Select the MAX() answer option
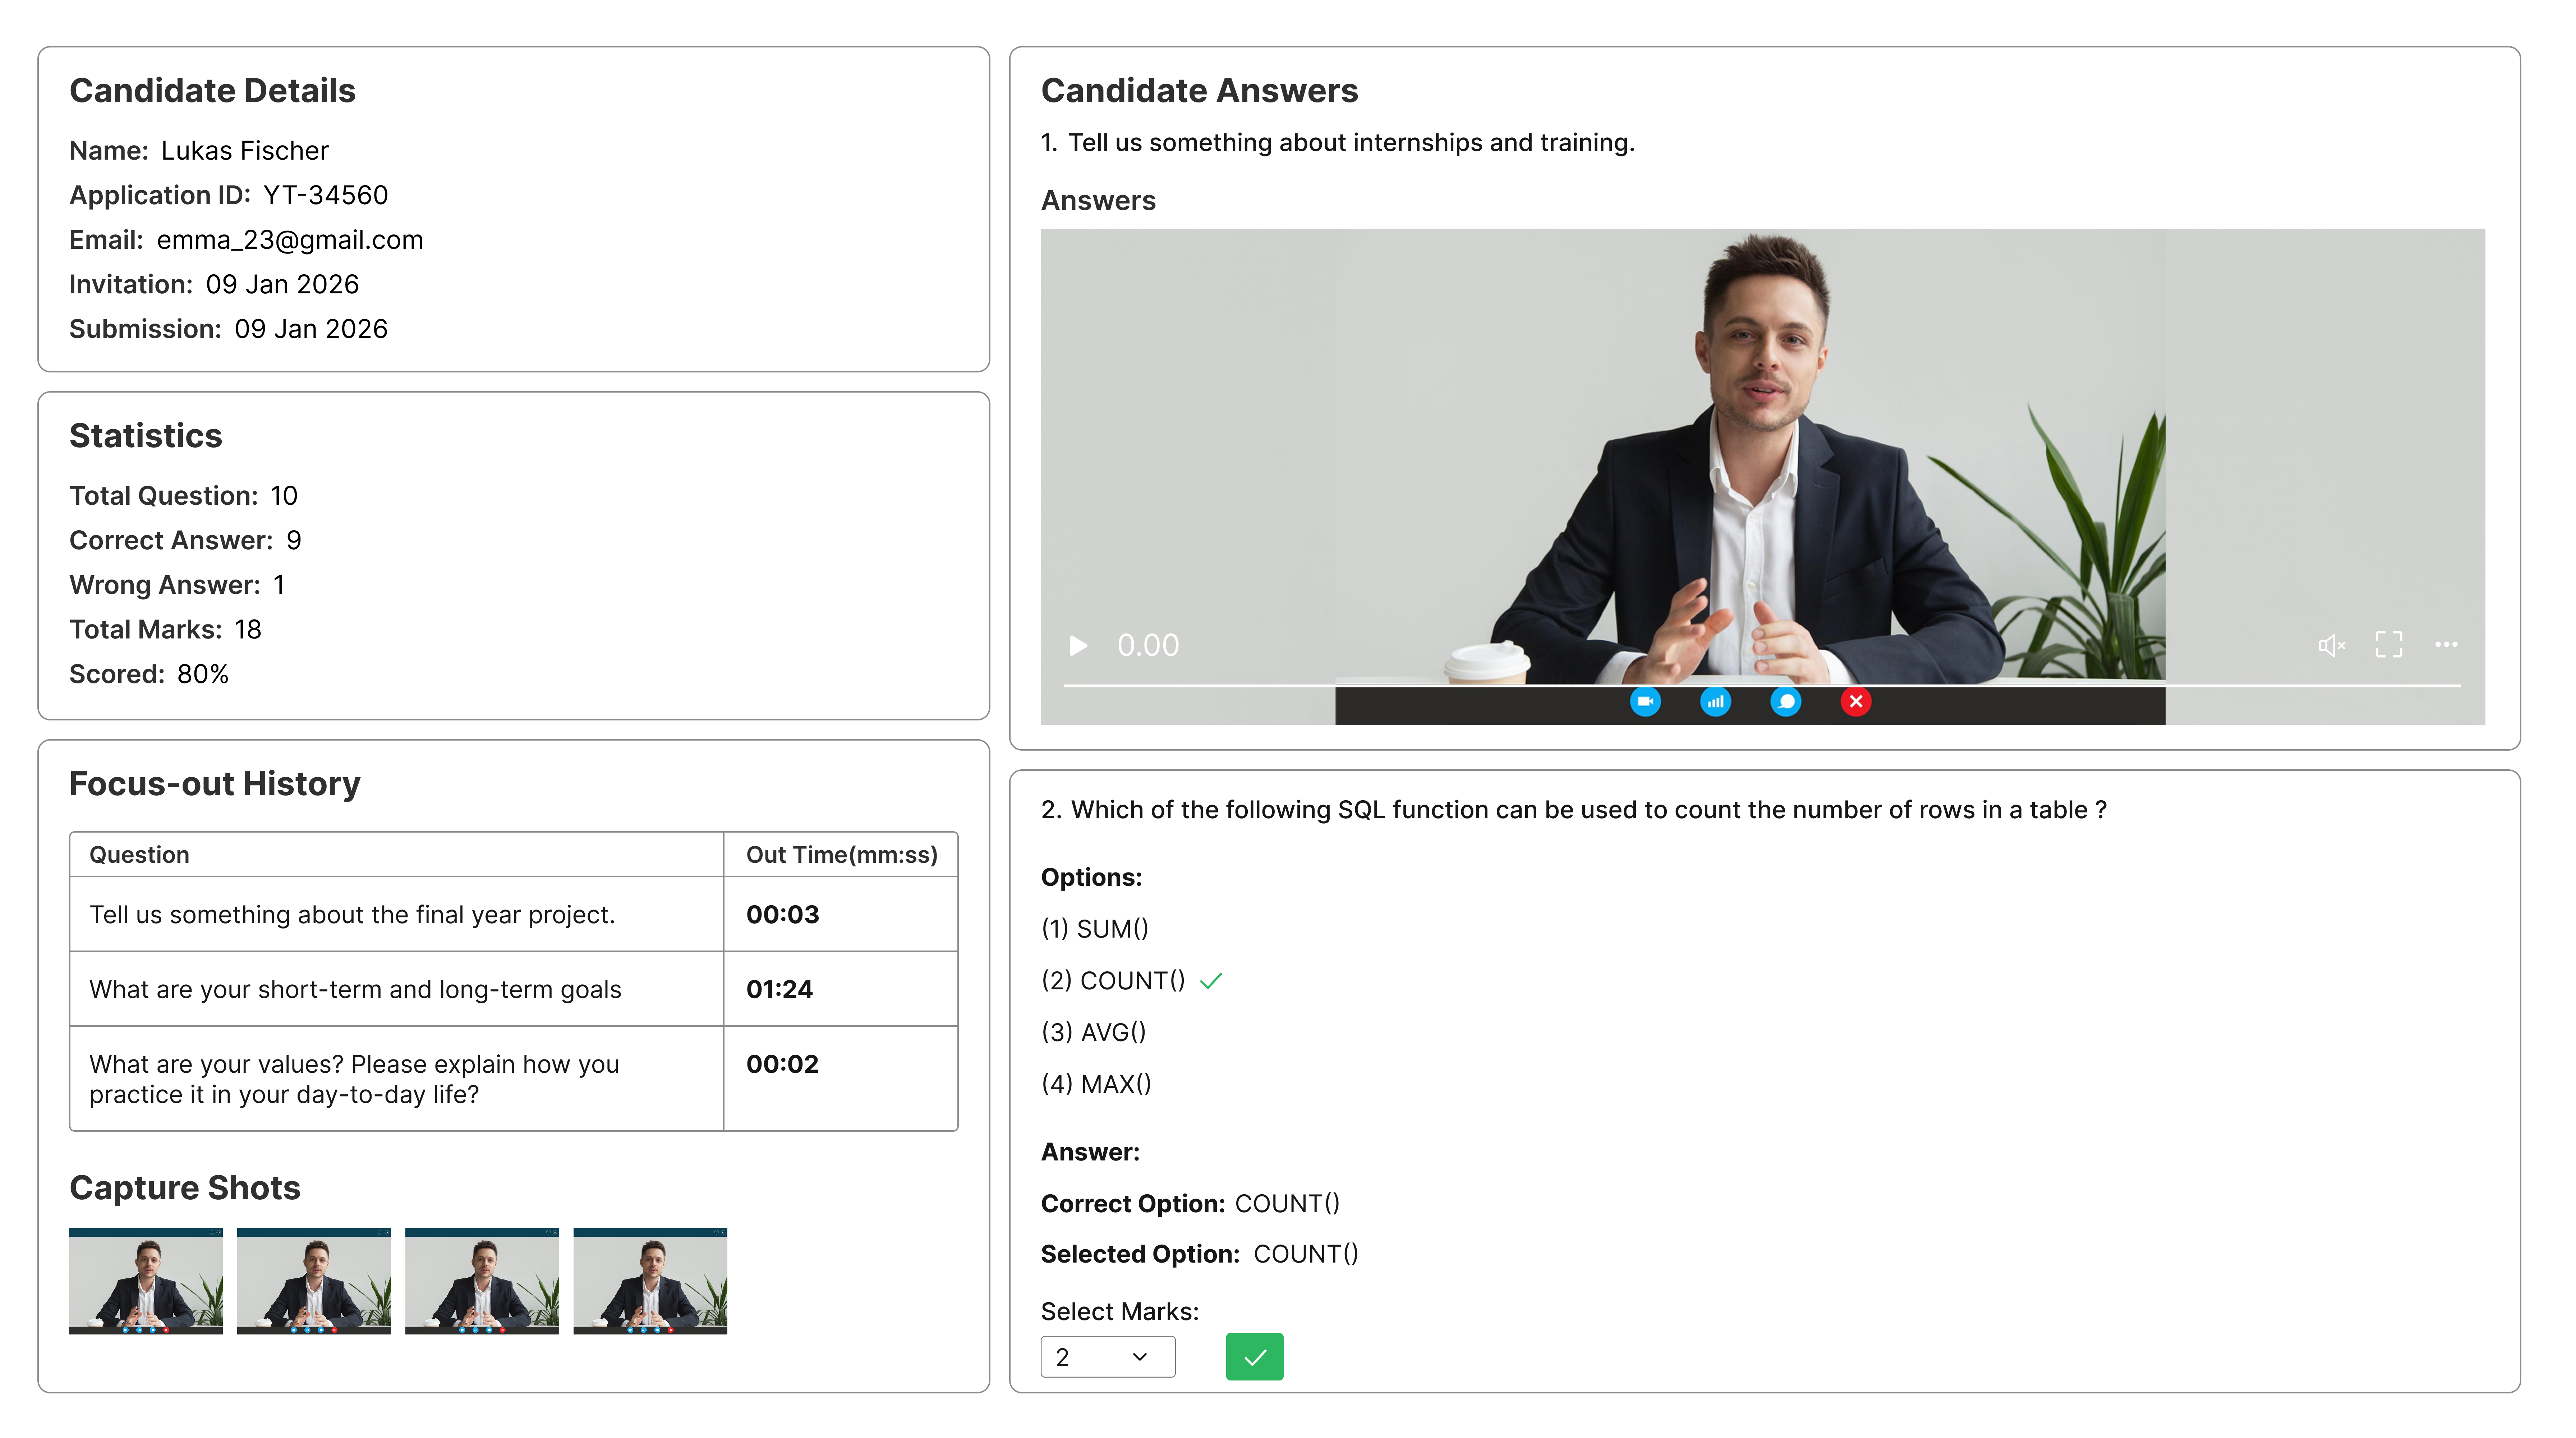 (1097, 1083)
